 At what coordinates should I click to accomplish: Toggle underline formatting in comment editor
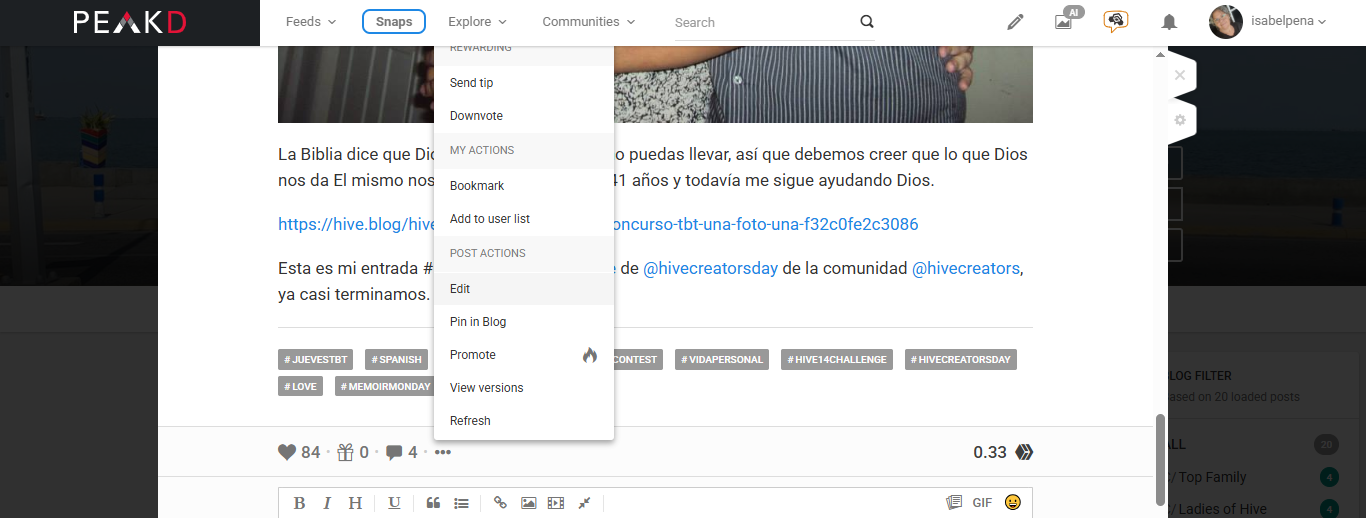[394, 503]
